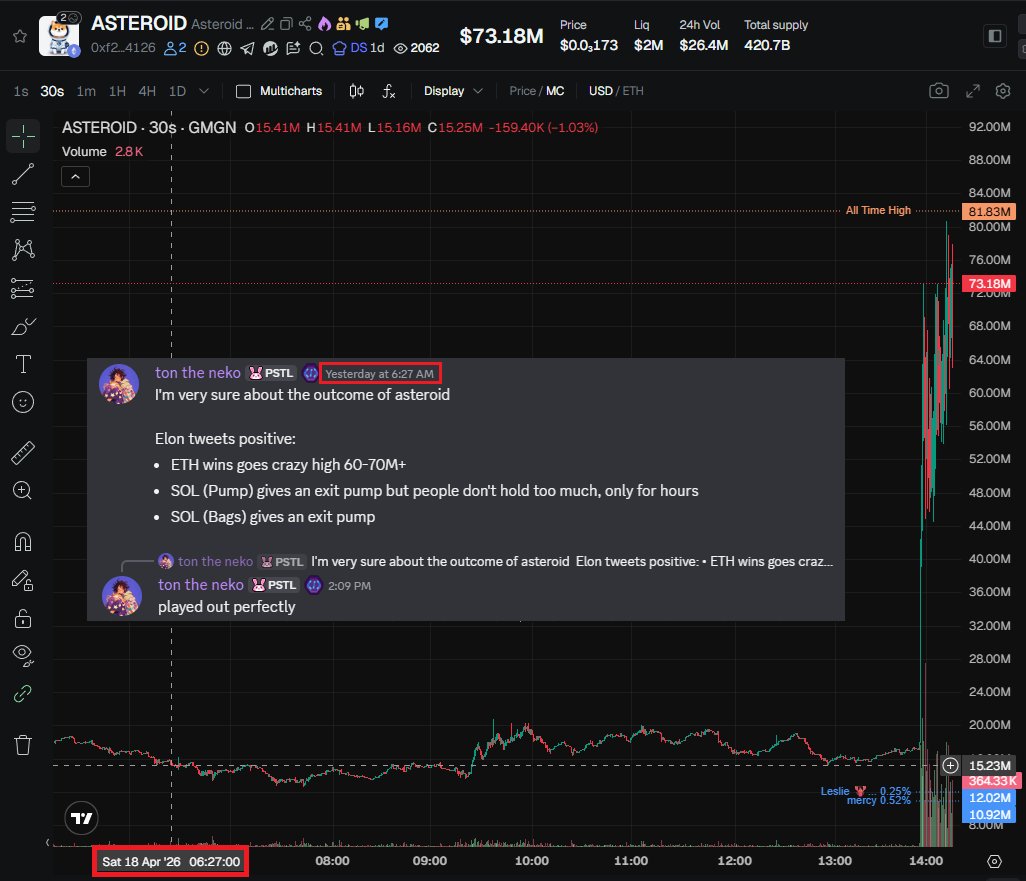Copy token name with the copy icon
This screenshot has height=881, width=1026.
286,24
